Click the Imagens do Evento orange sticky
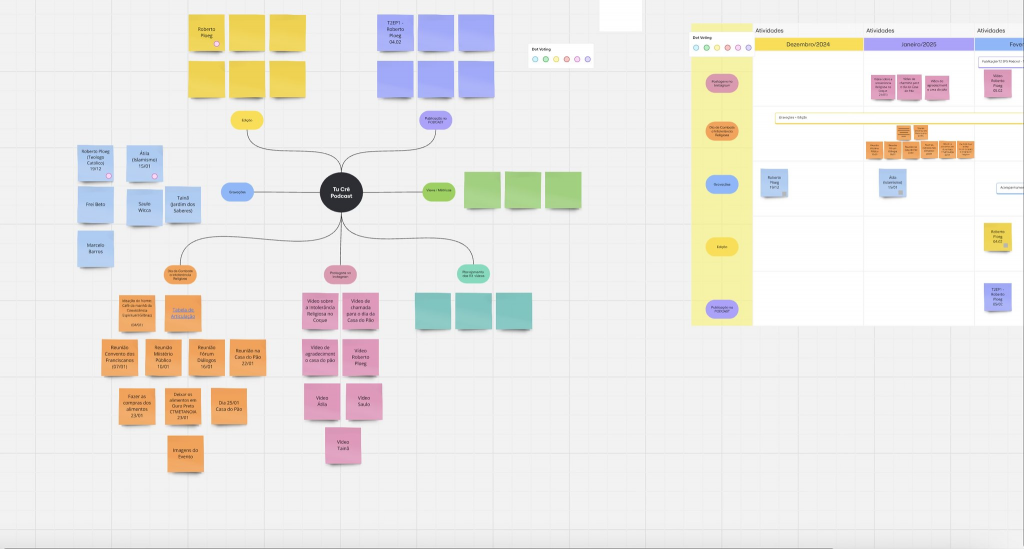The image size is (1024, 549). (x=185, y=453)
